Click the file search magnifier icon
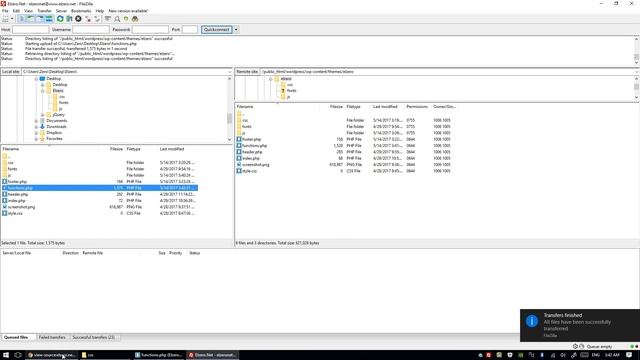Viewport: 640px width, 360px height. point(117,19)
